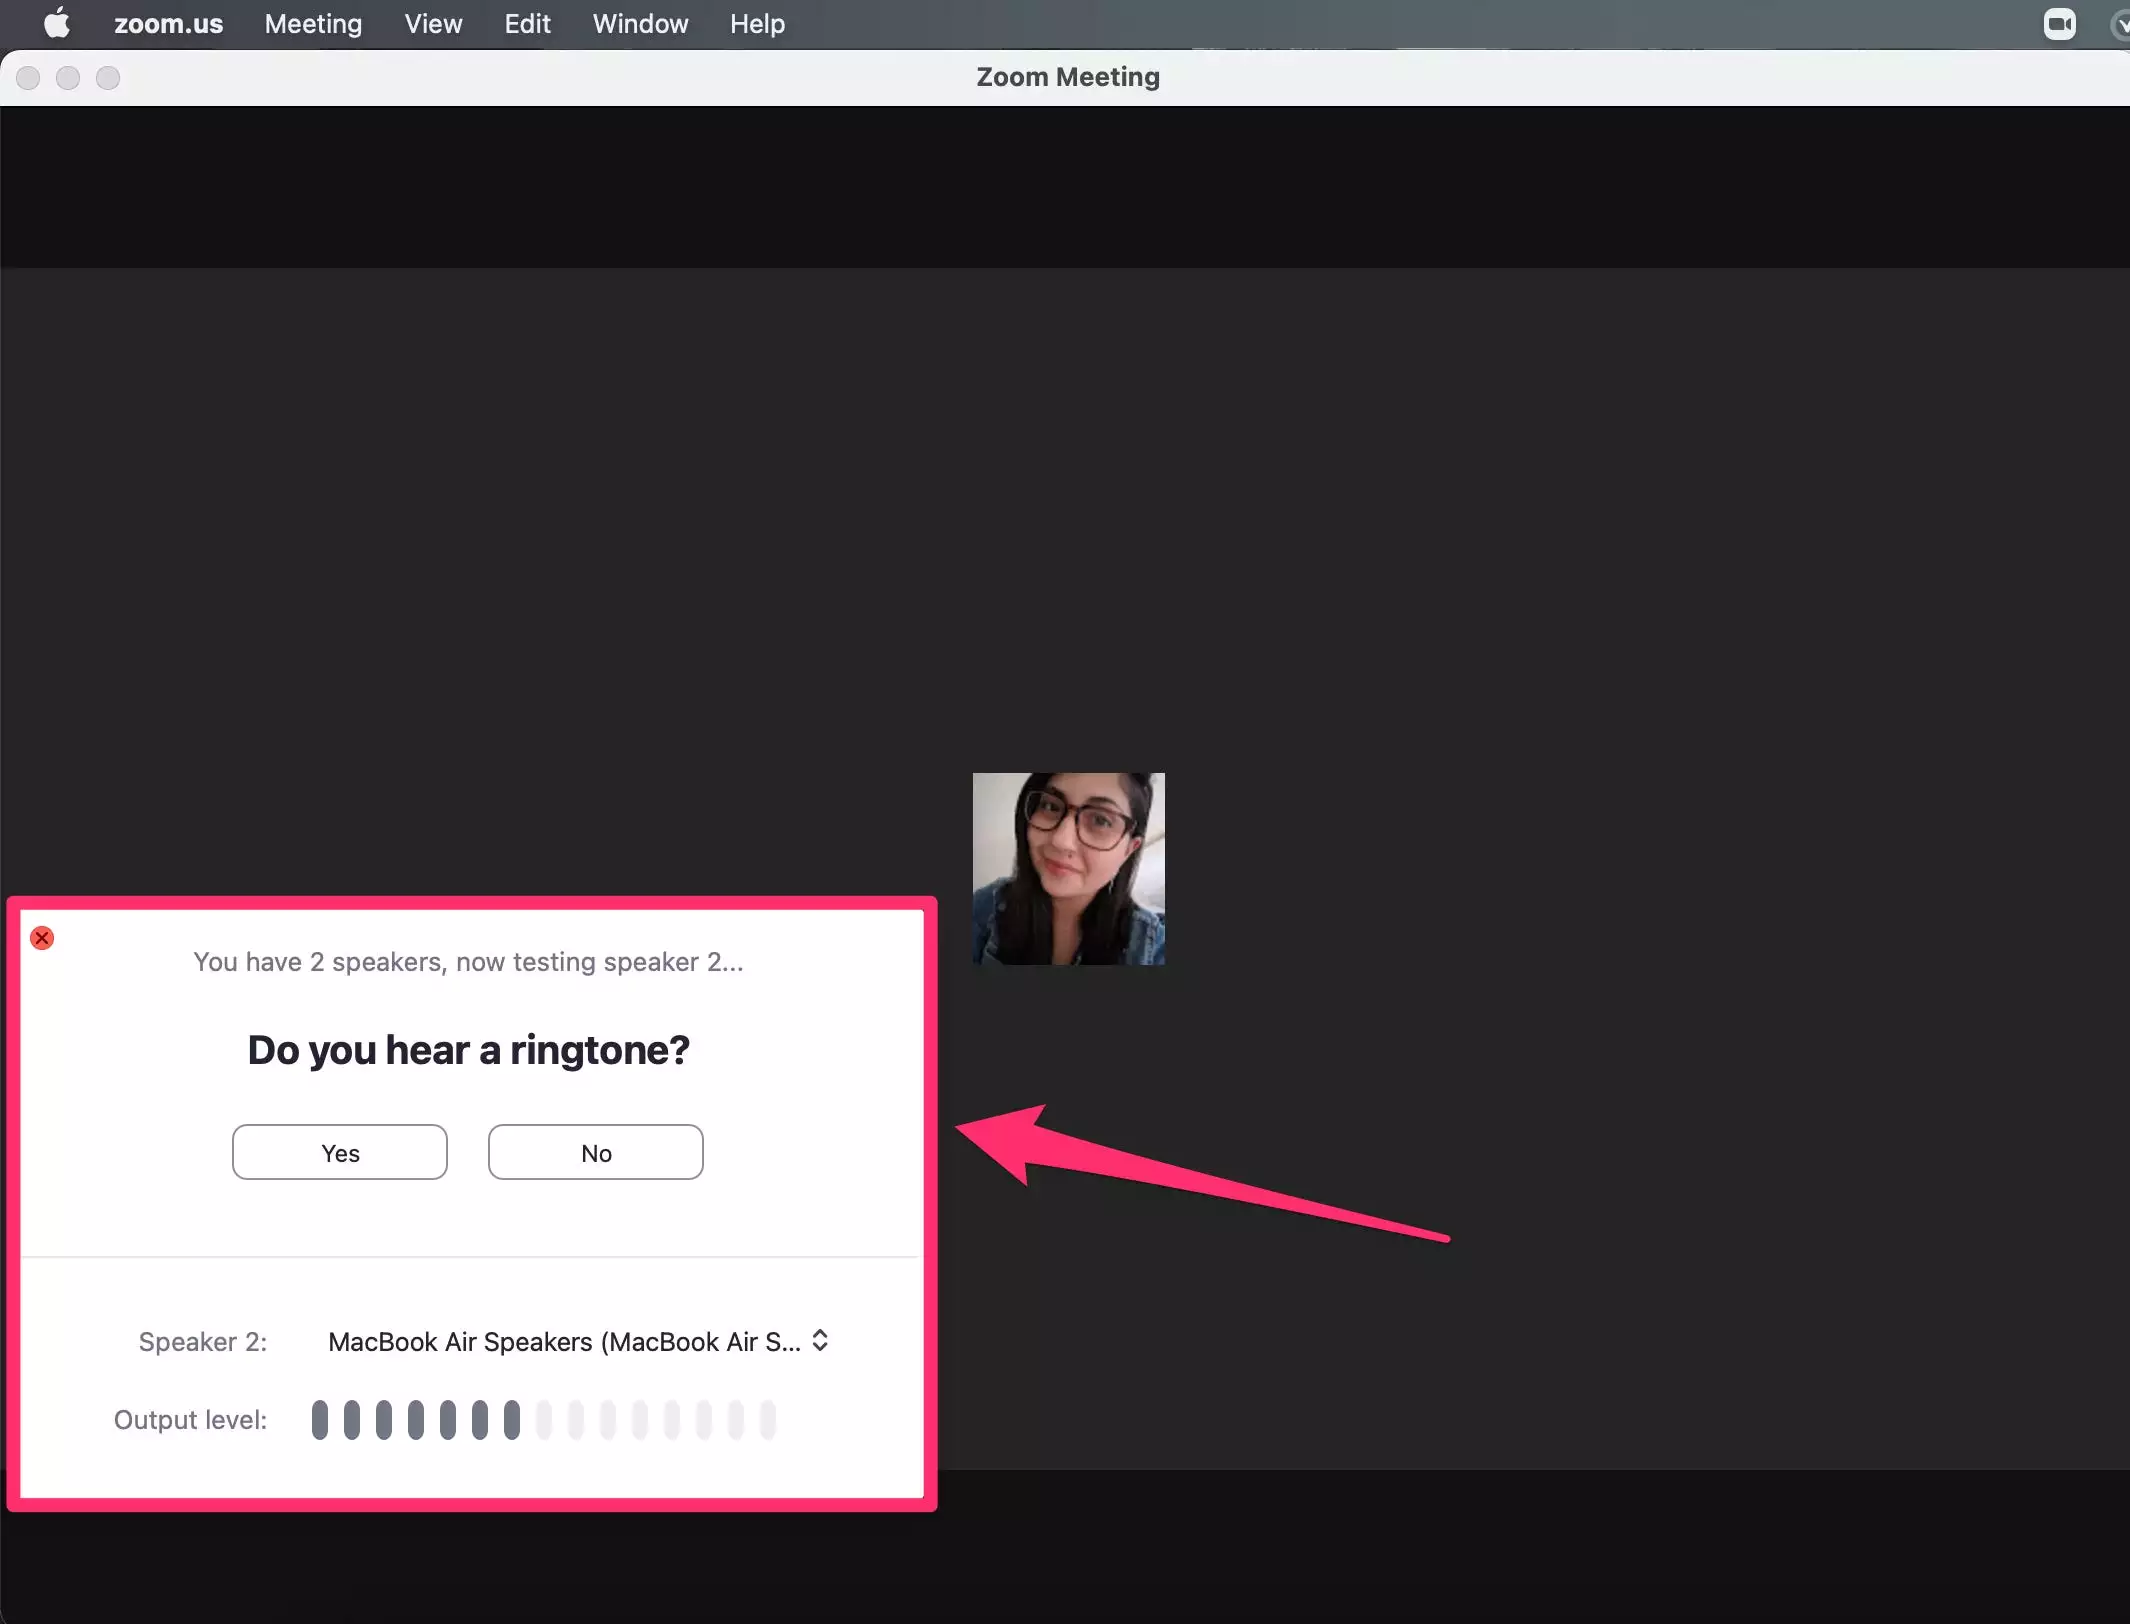
Task: Click the Output level meter bars
Action: (543, 1420)
